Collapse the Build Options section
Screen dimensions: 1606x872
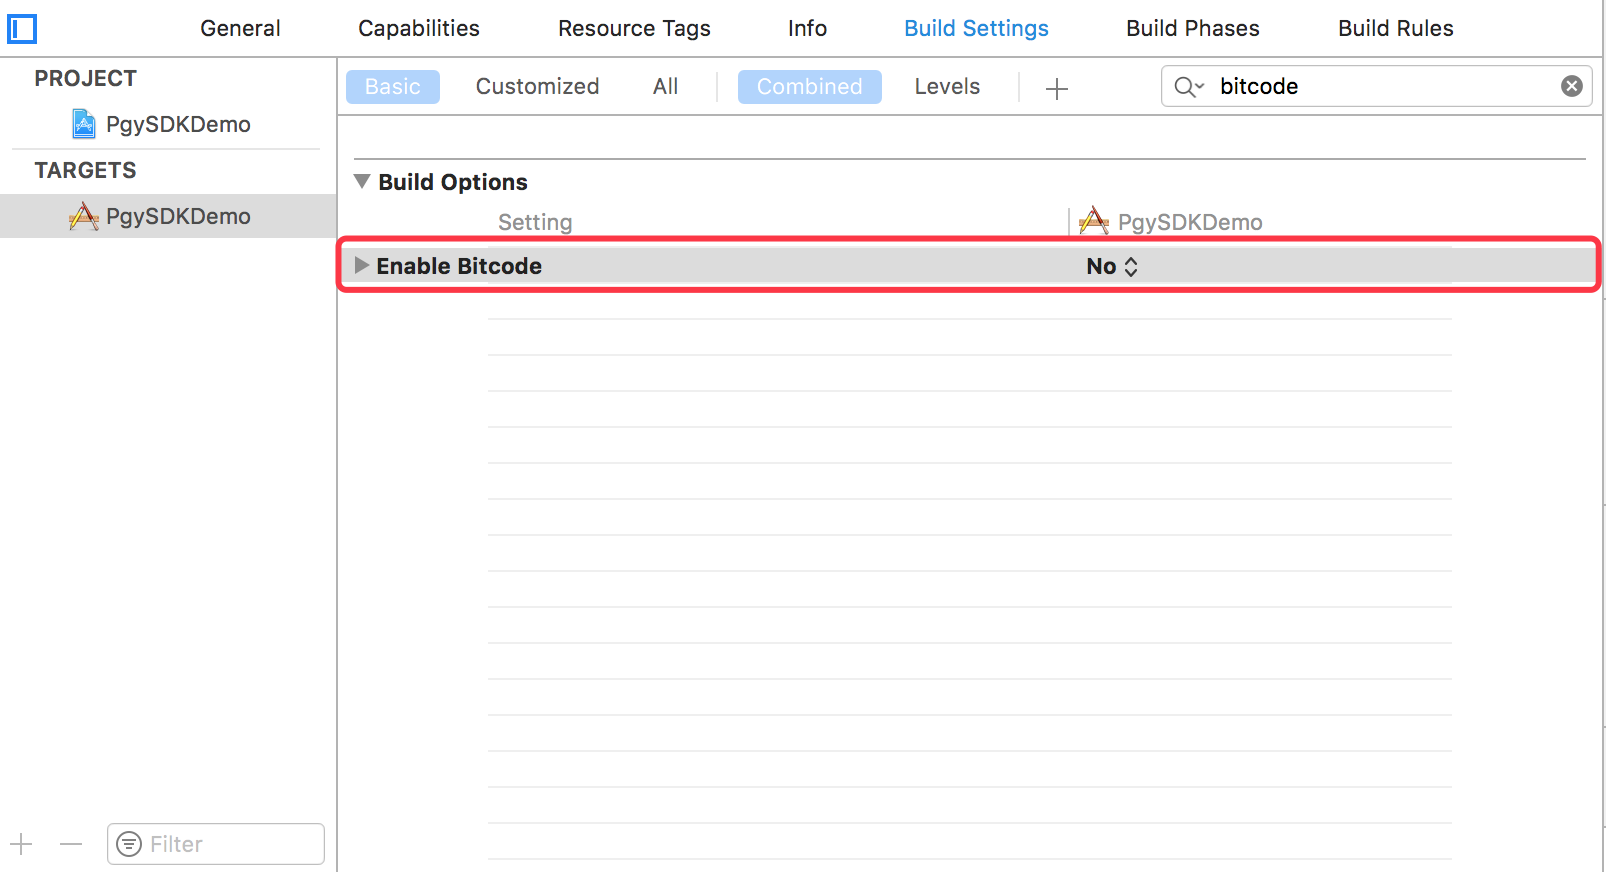click(x=362, y=181)
